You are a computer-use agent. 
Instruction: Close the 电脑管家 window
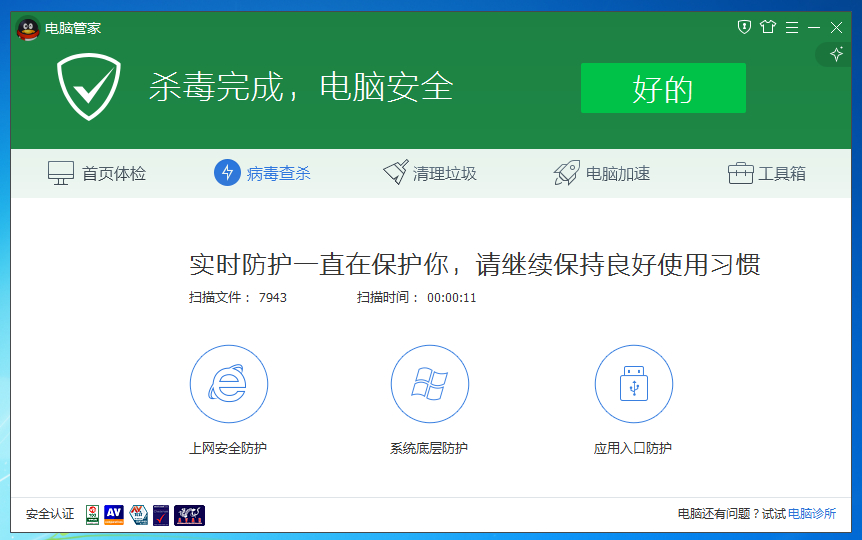(x=836, y=27)
